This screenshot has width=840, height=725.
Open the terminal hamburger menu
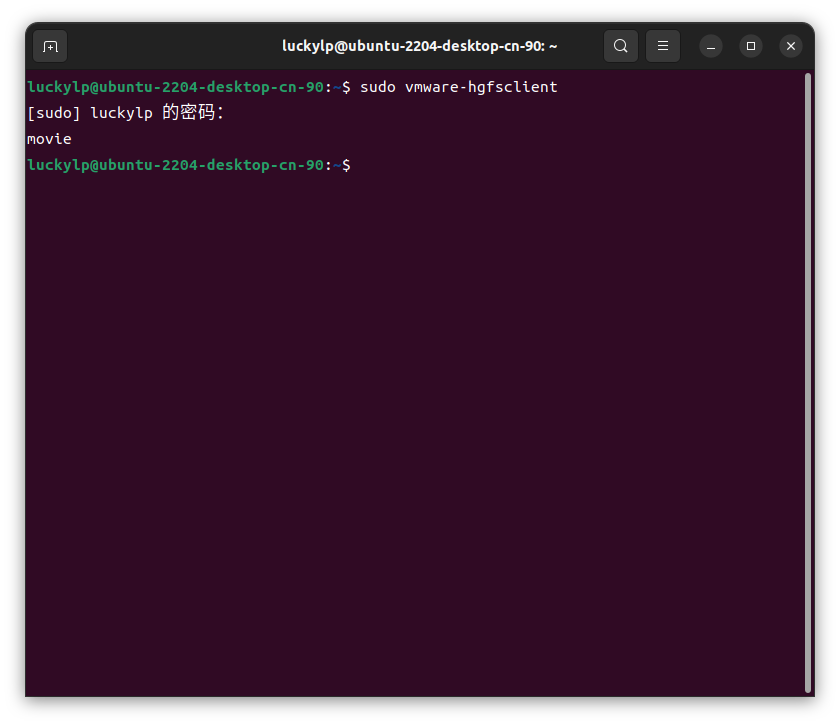click(x=663, y=46)
